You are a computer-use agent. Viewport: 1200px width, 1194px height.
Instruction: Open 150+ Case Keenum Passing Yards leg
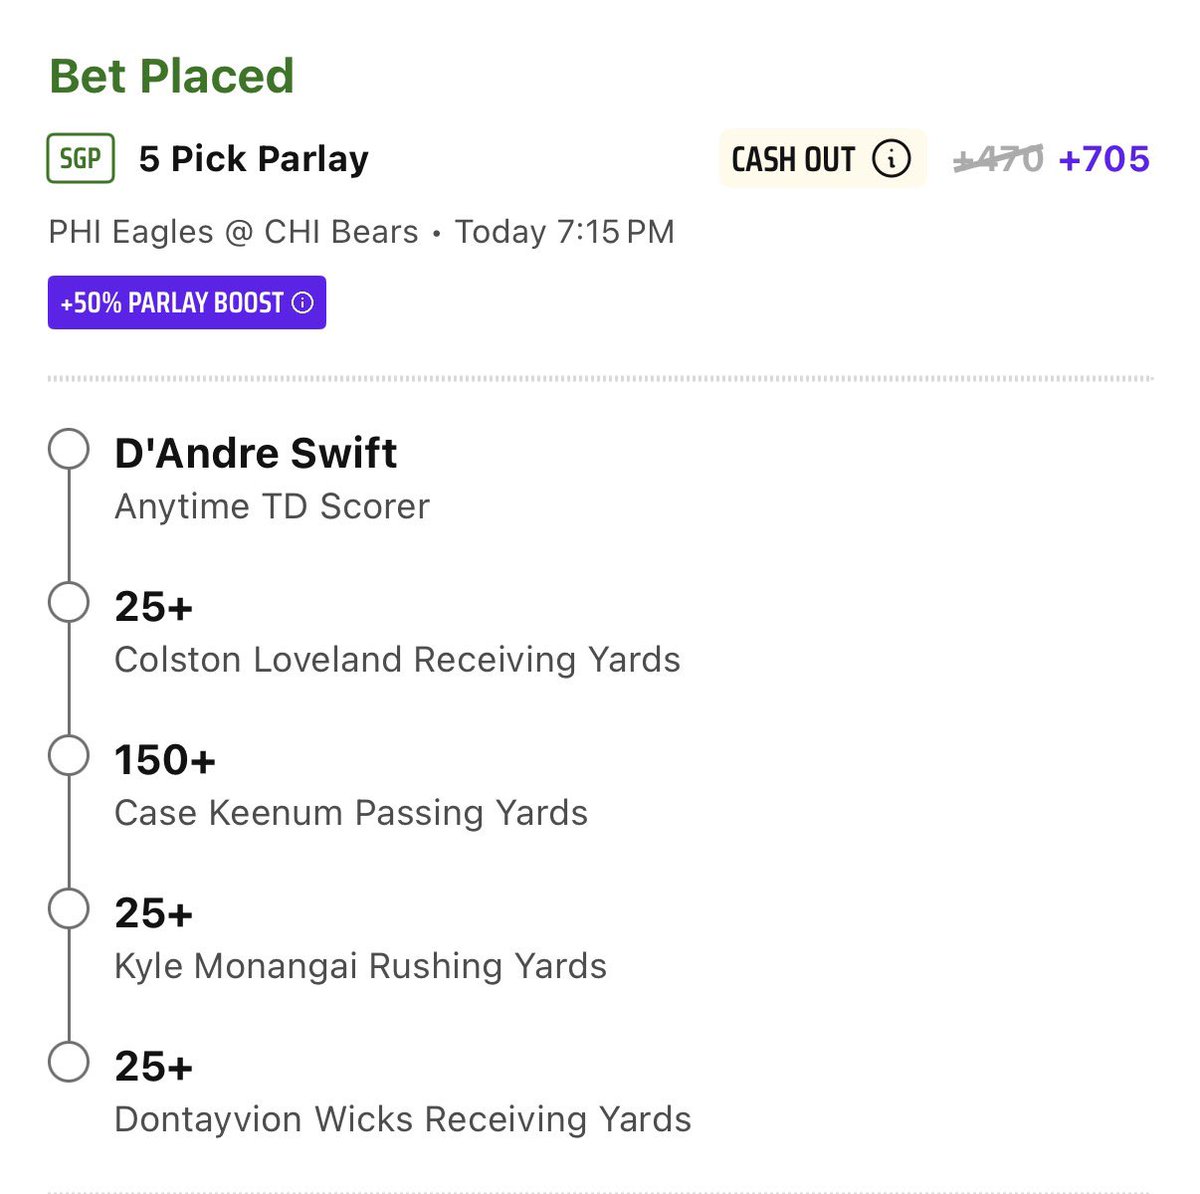351,785
